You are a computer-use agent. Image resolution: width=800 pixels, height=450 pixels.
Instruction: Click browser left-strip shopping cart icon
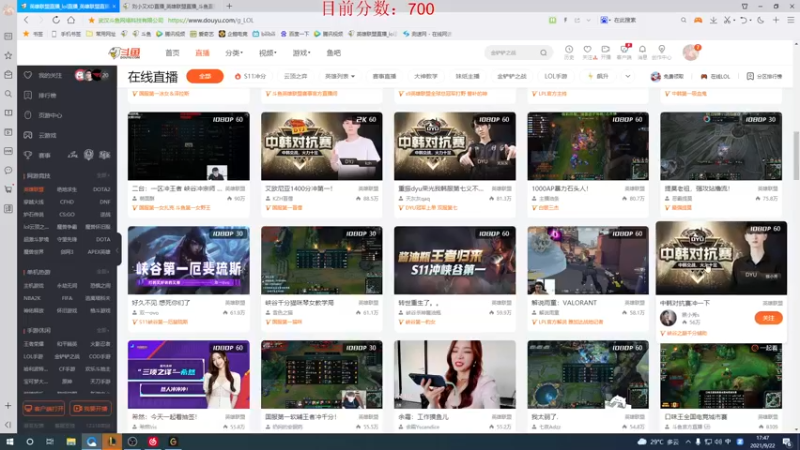coord(8,189)
